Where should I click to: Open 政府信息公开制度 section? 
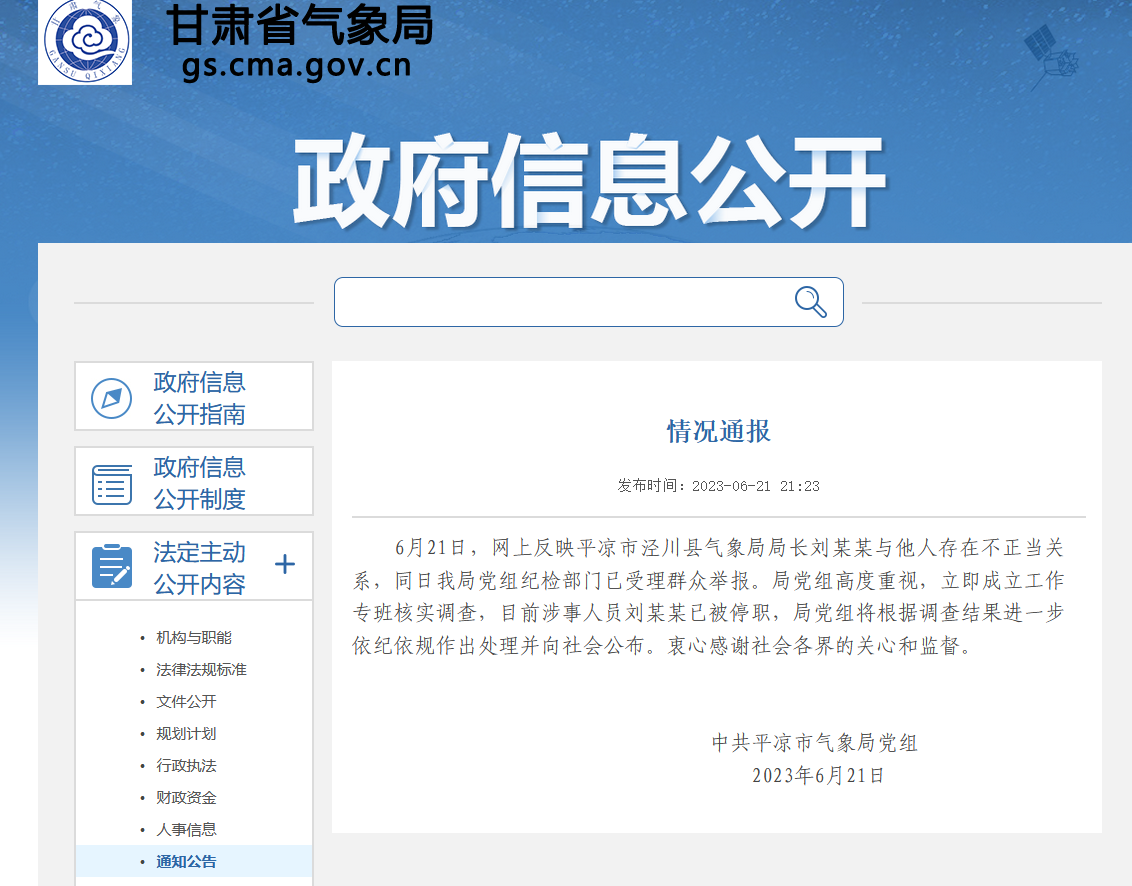[199, 483]
